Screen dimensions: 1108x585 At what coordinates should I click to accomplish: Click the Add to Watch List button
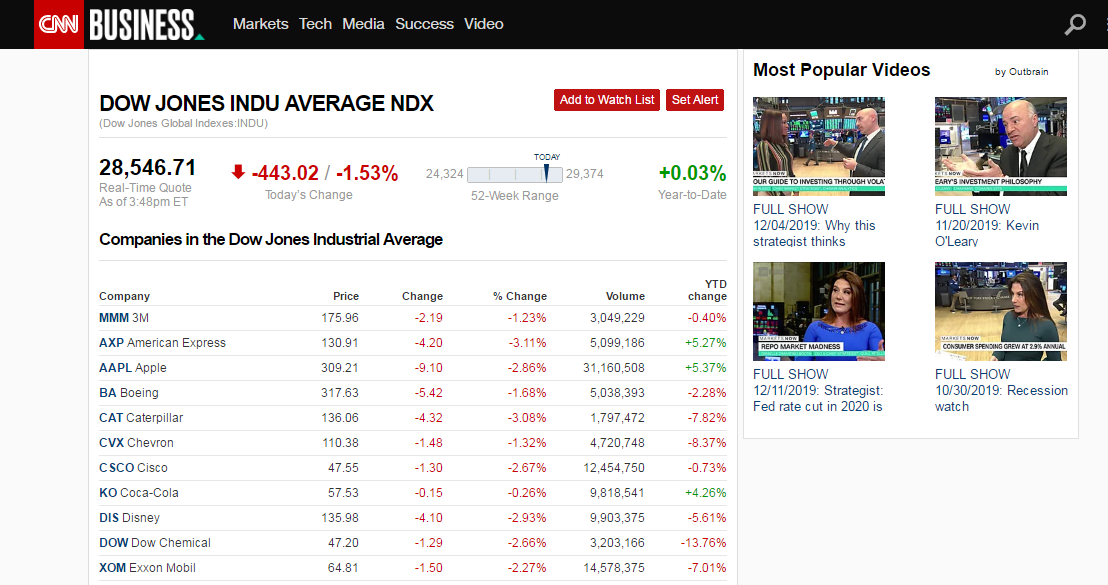point(607,100)
